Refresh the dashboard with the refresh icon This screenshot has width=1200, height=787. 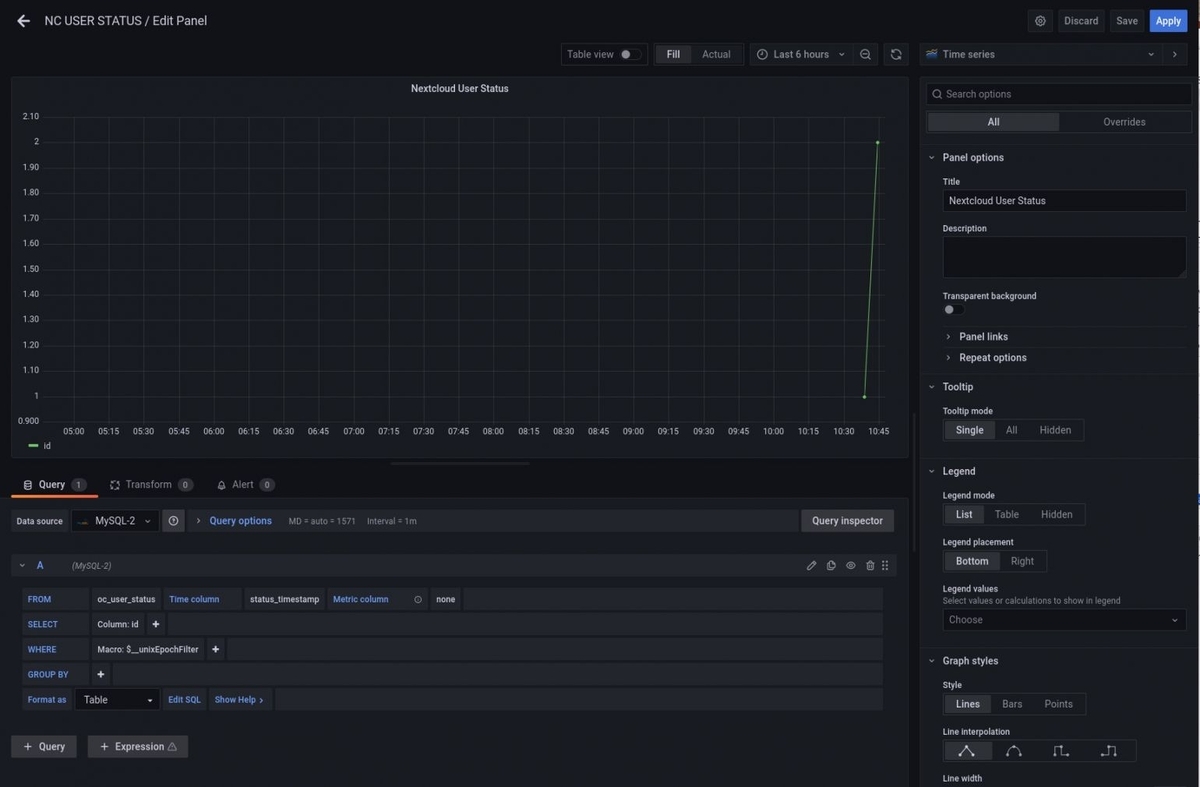(x=895, y=54)
